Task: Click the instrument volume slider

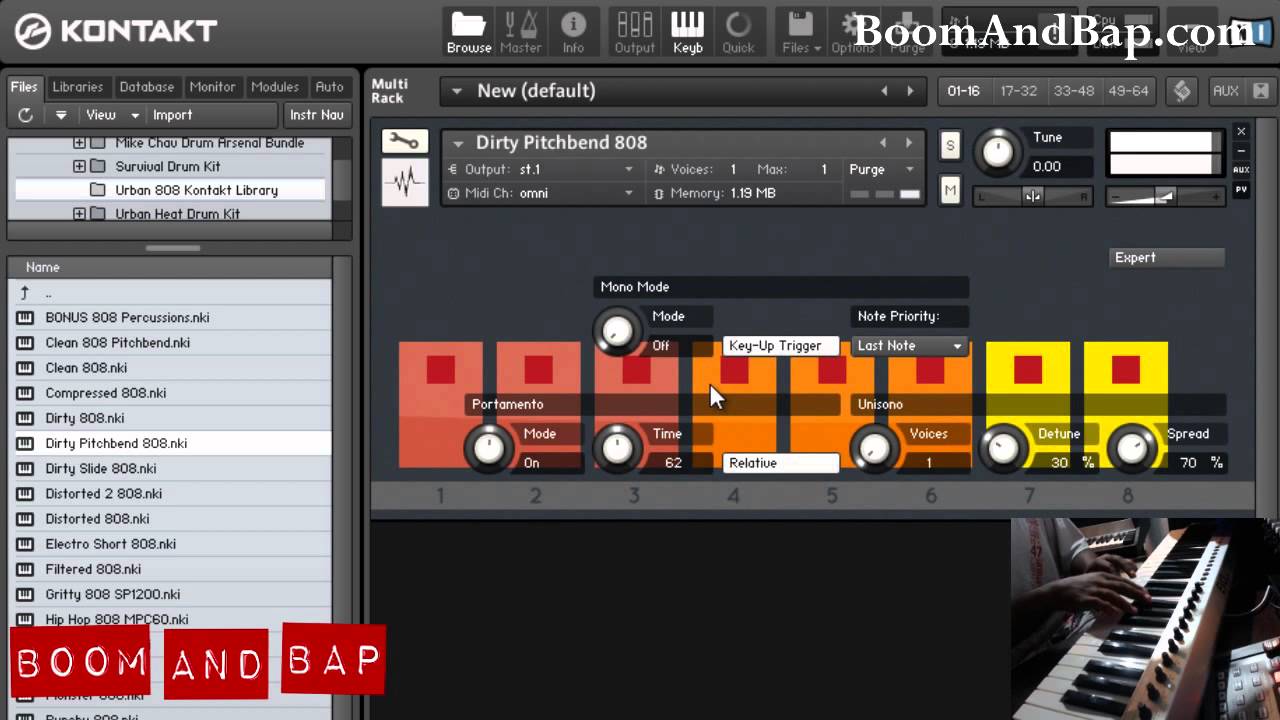Action: 1165,196
